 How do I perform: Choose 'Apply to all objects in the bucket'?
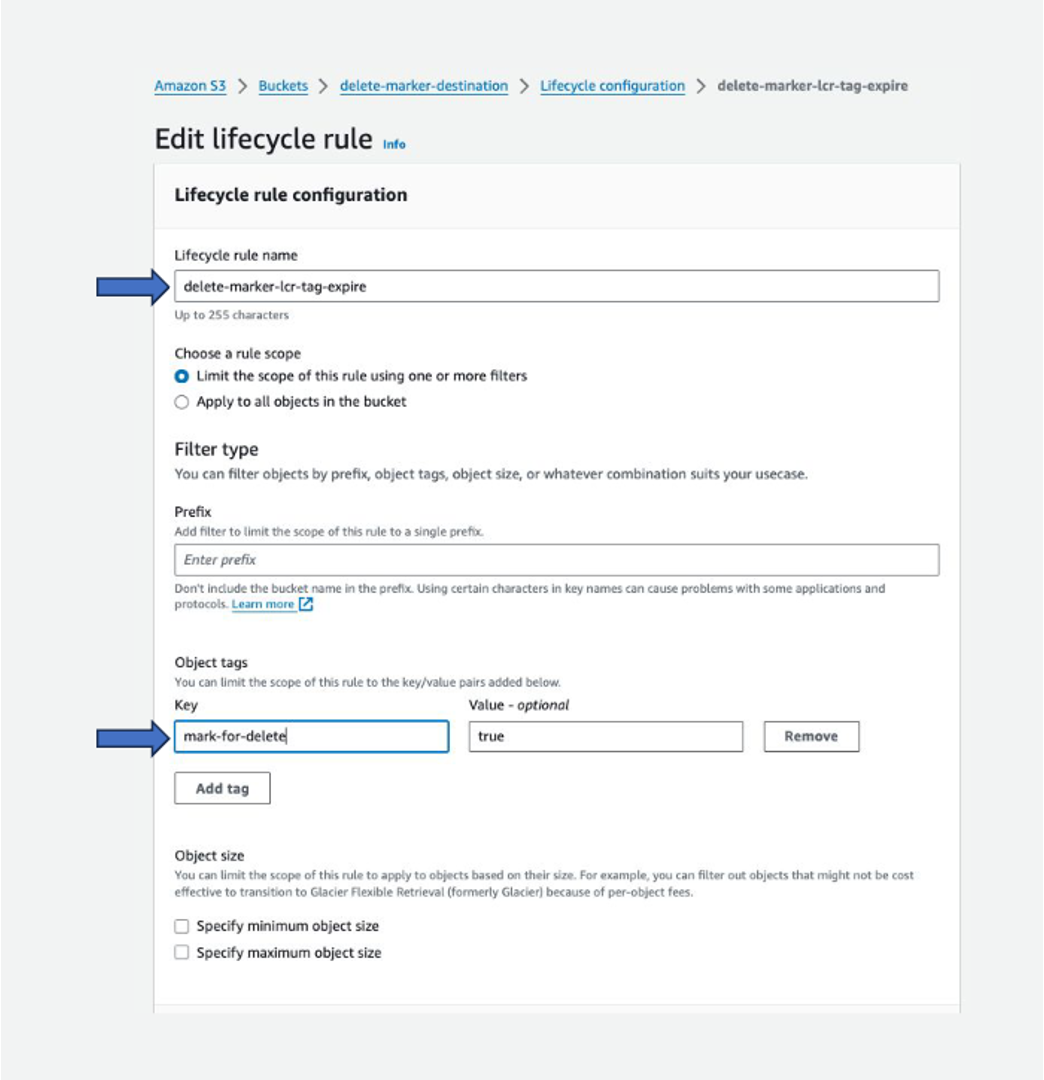[x=181, y=403]
